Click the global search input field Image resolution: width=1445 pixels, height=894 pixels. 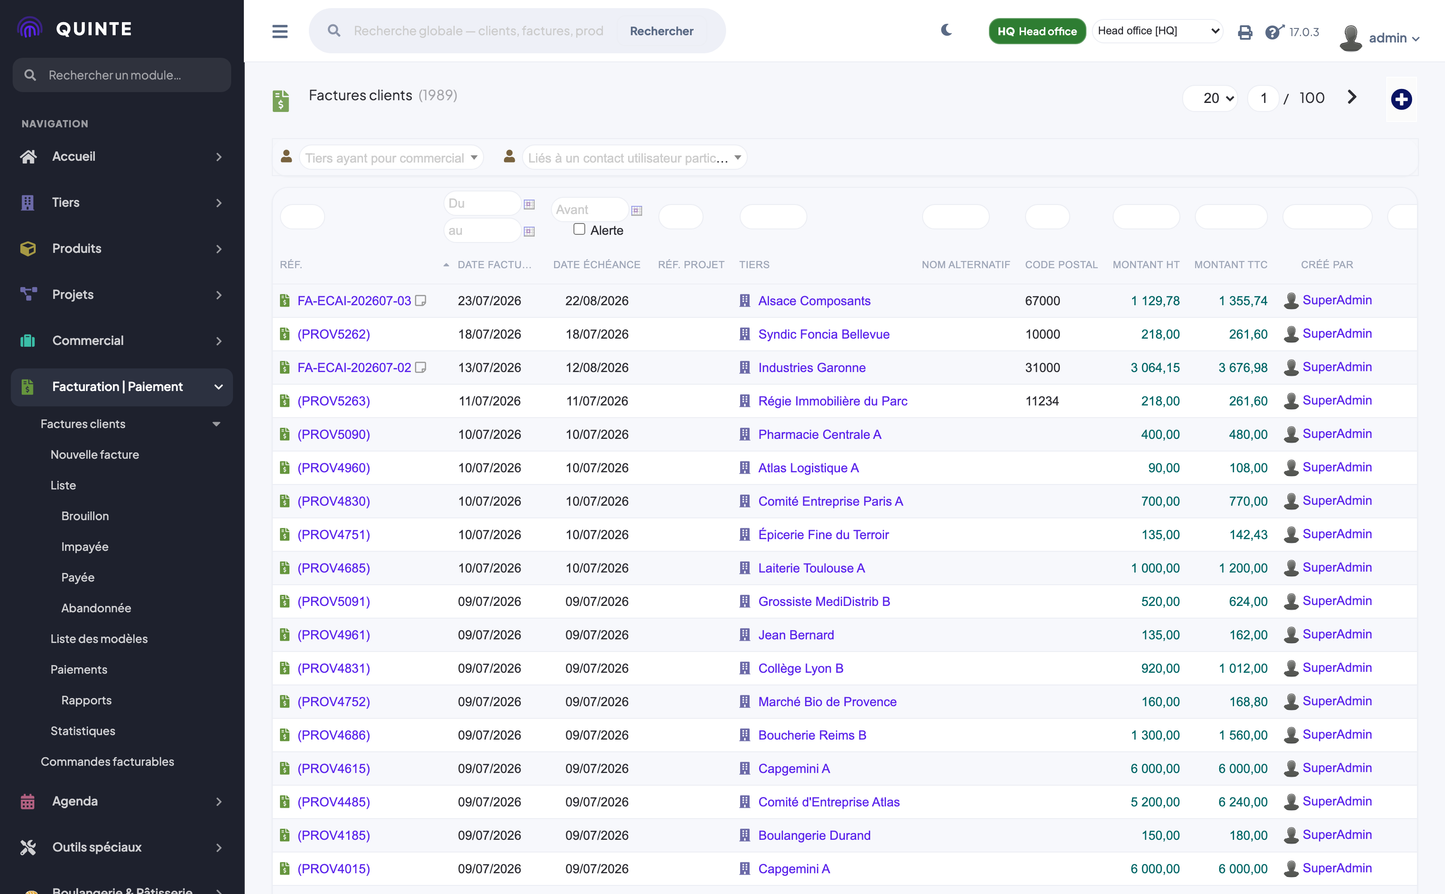[x=480, y=31]
